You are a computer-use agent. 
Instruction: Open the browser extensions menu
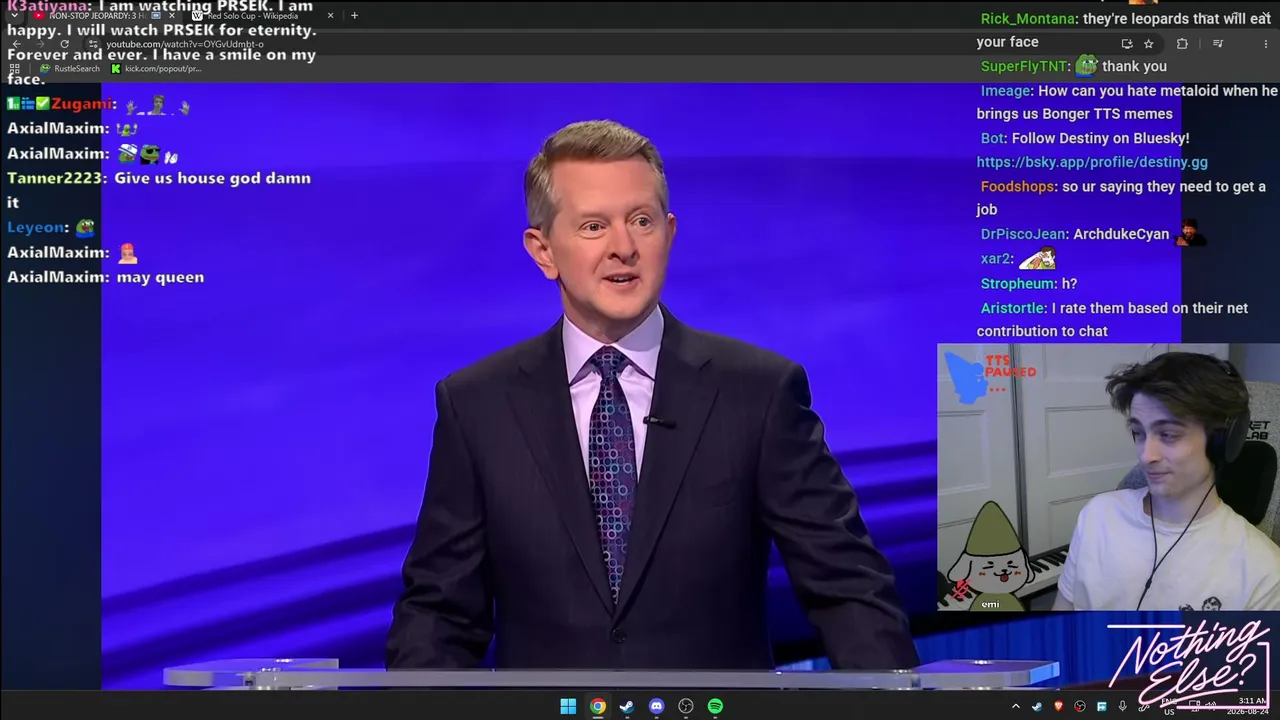[x=1182, y=44]
